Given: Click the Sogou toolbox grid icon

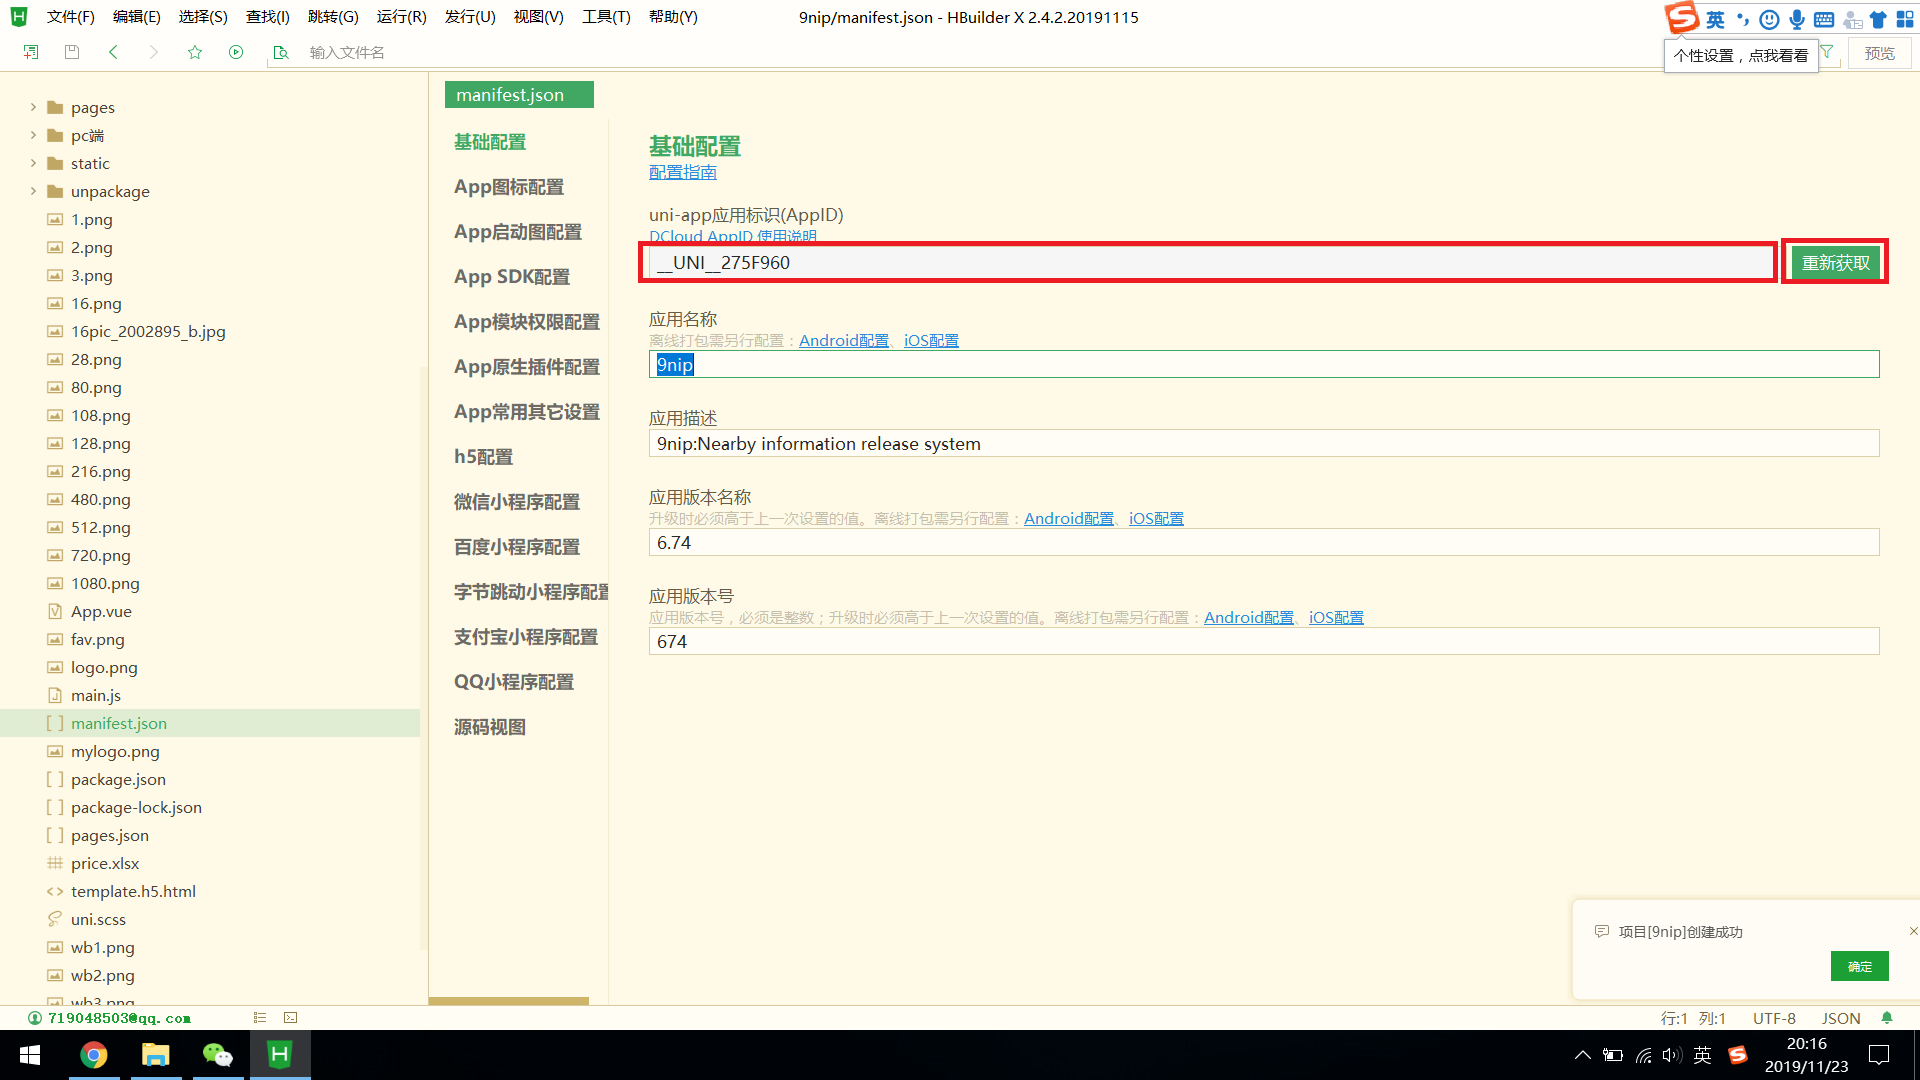Looking at the screenshot, I should (1905, 19).
